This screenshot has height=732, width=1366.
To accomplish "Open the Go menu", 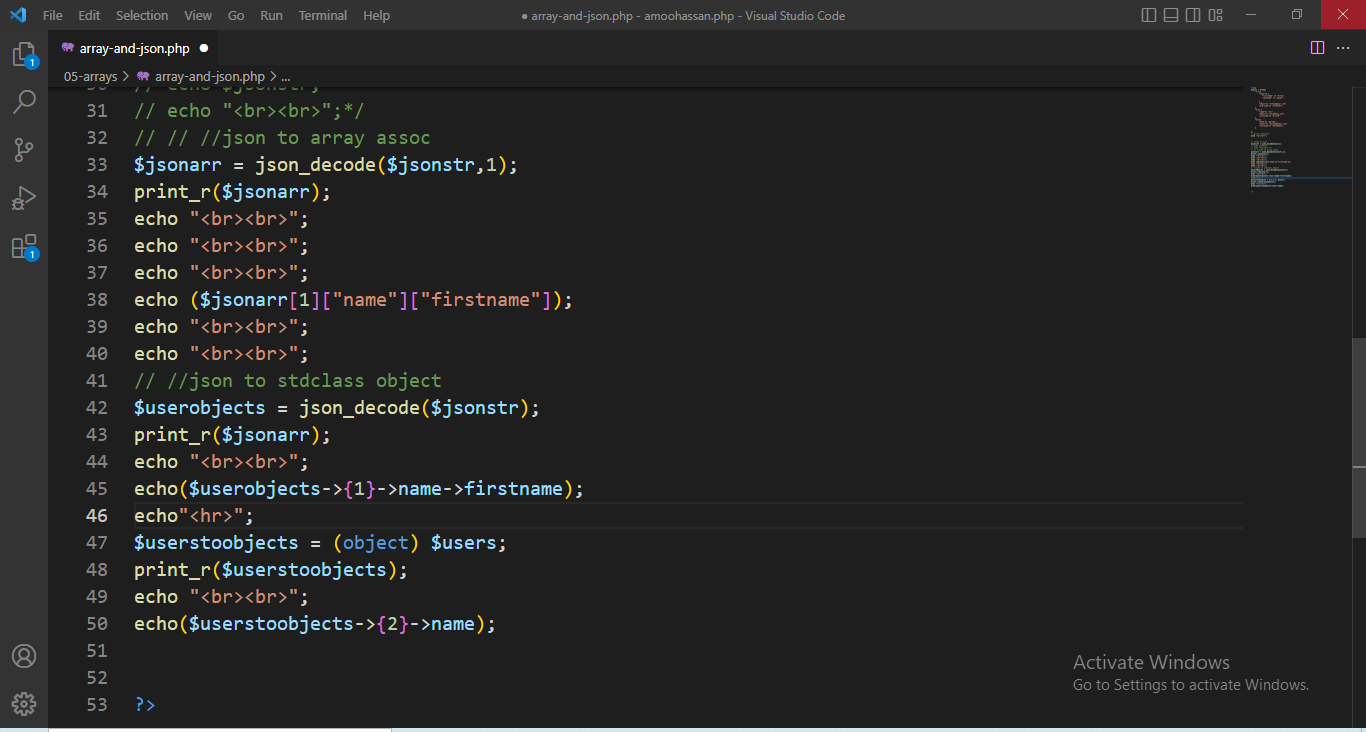I will (x=236, y=15).
